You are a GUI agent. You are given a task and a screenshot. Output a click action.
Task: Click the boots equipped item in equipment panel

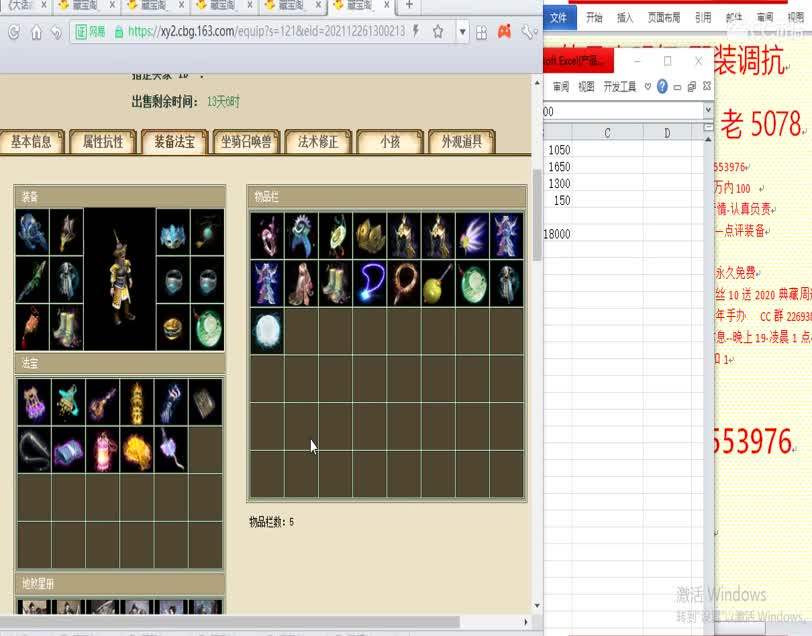click(x=67, y=328)
